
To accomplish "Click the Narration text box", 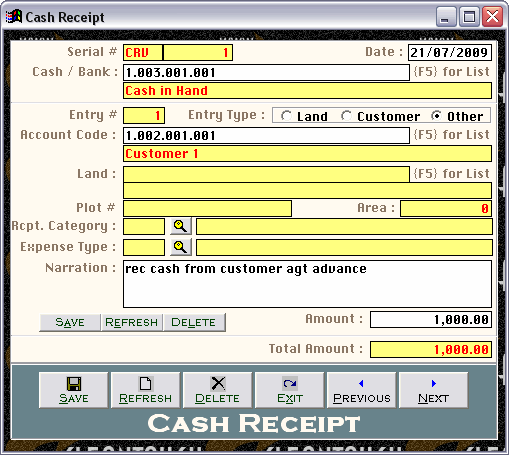I will [307, 284].
